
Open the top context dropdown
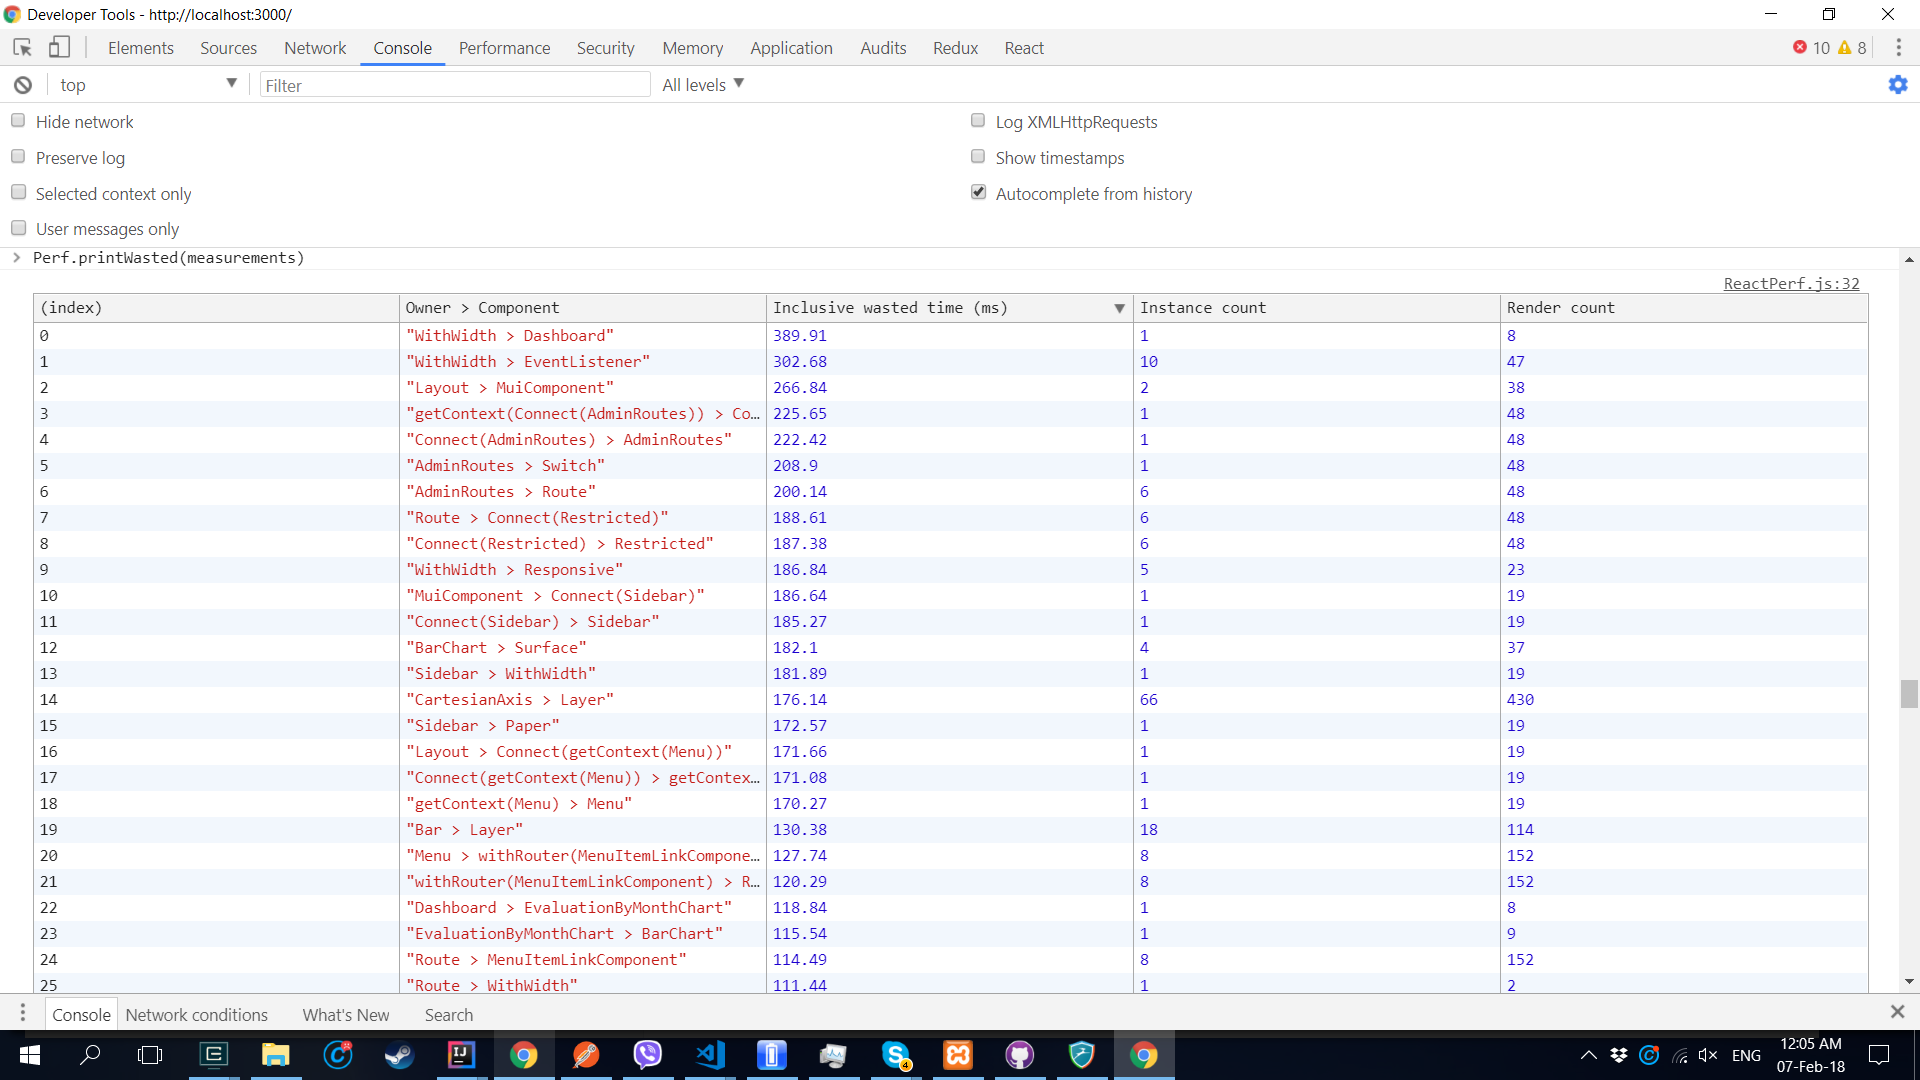(147, 85)
